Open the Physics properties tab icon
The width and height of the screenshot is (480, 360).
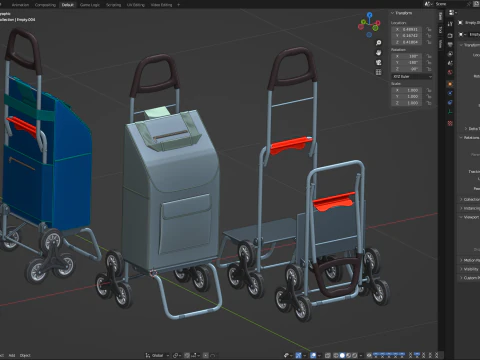450,93
